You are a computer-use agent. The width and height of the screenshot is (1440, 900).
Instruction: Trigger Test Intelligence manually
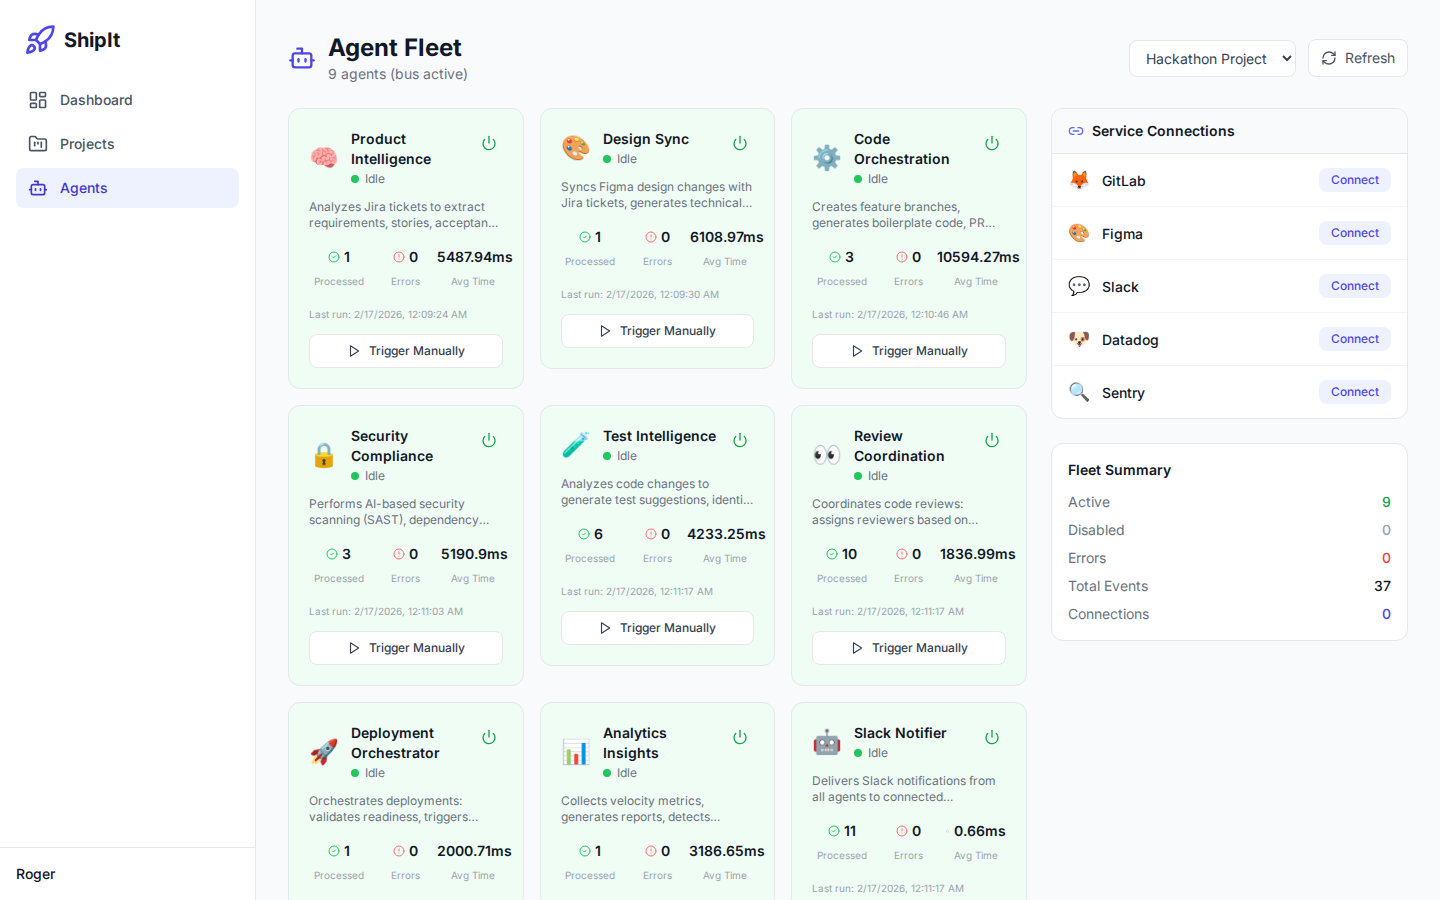point(657,628)
